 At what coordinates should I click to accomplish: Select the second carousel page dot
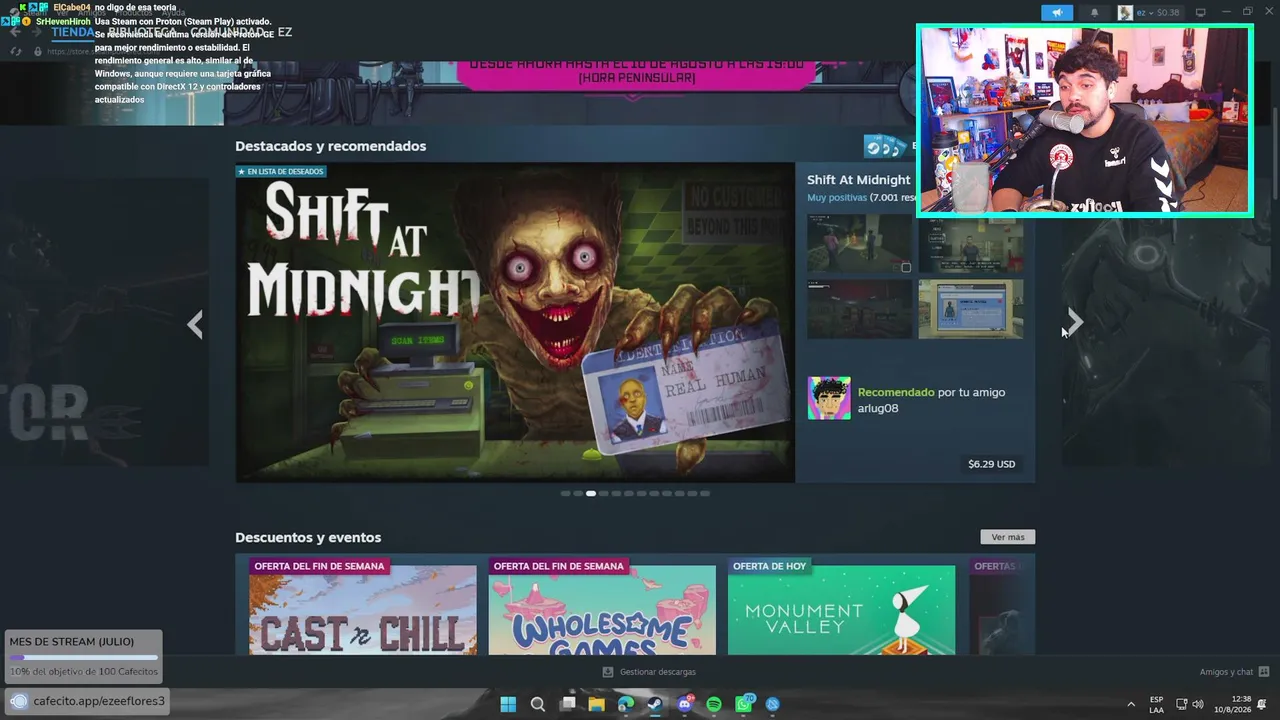(578, 493)
